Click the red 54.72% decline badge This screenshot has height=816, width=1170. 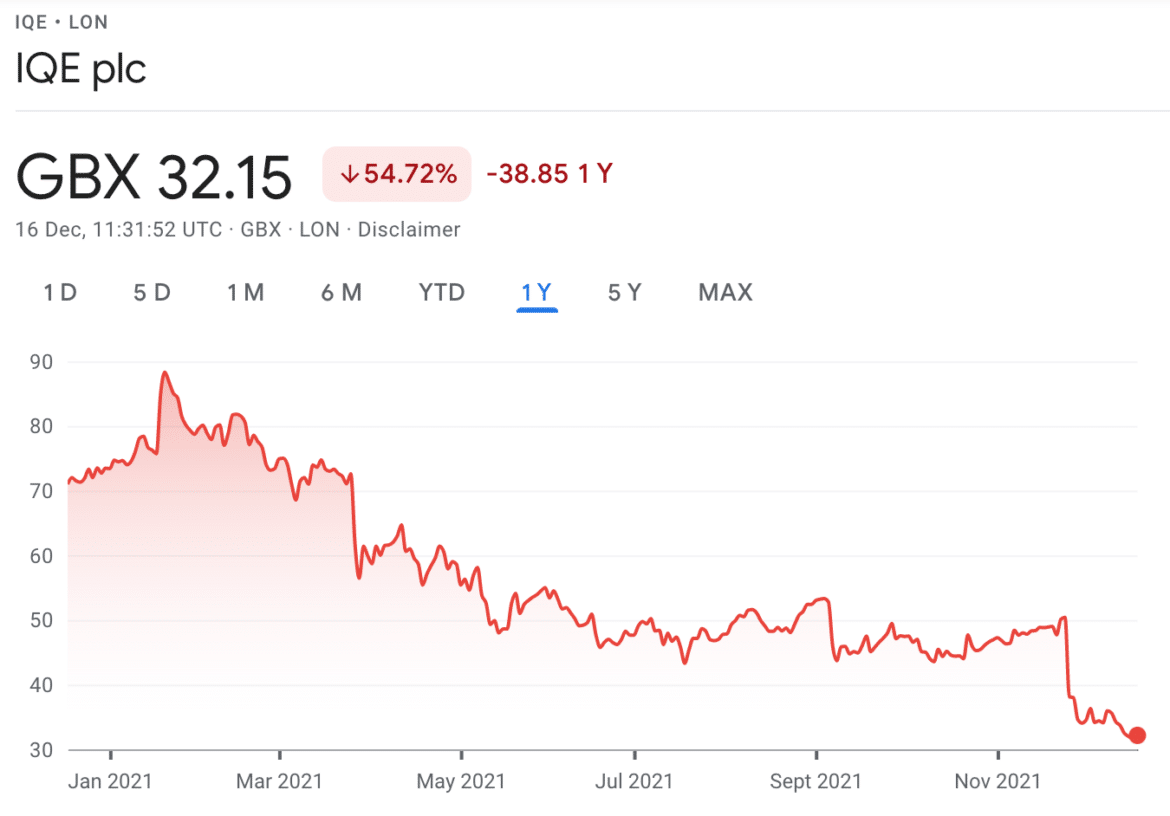click(396, 173)
